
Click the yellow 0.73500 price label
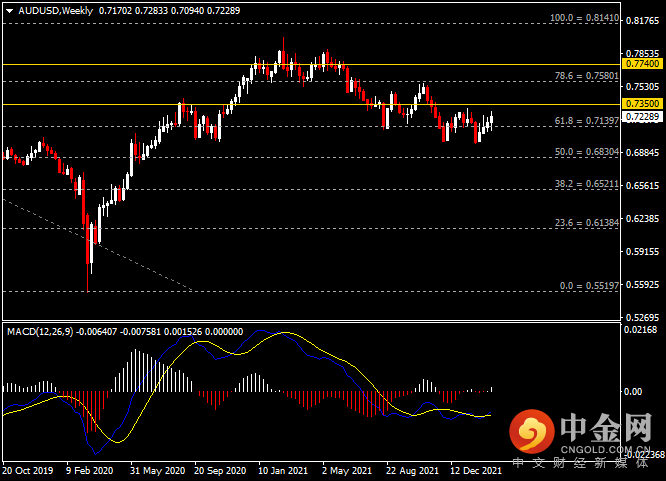(642, 104)
